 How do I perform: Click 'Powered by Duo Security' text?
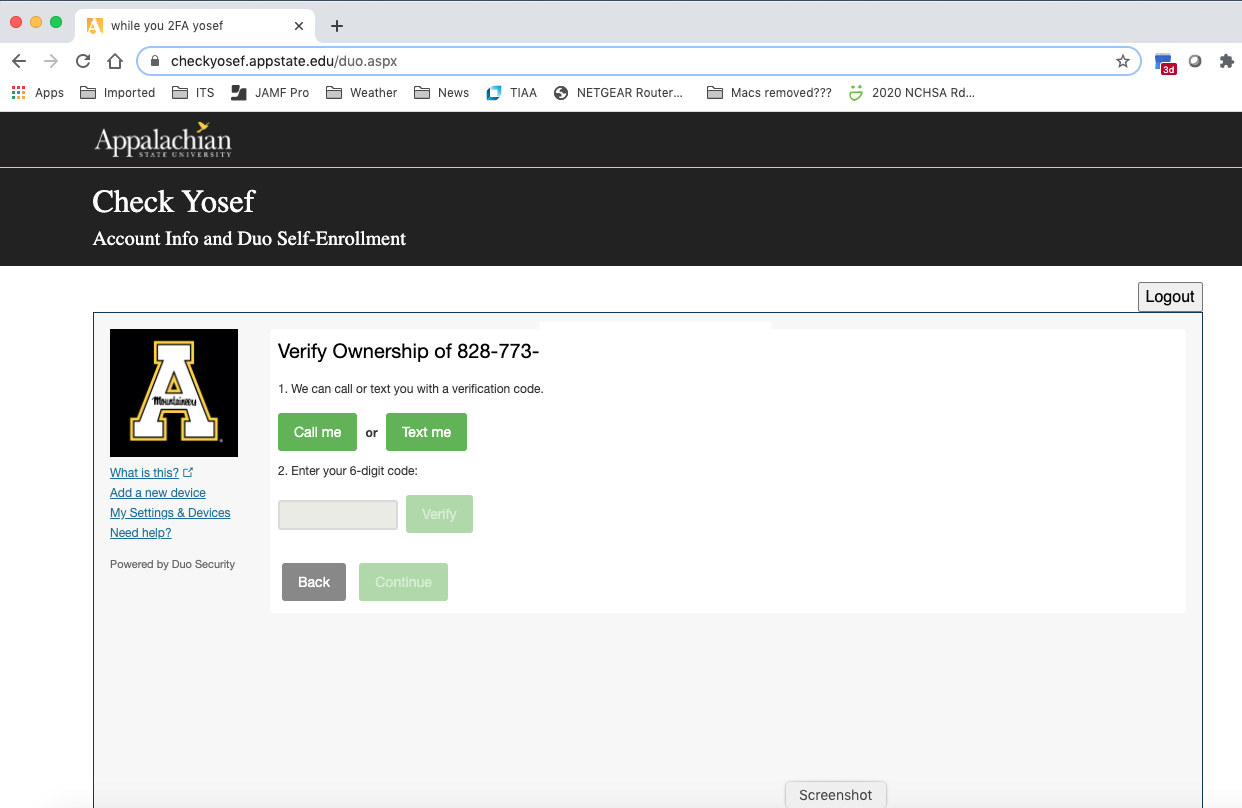click(172, 564)
